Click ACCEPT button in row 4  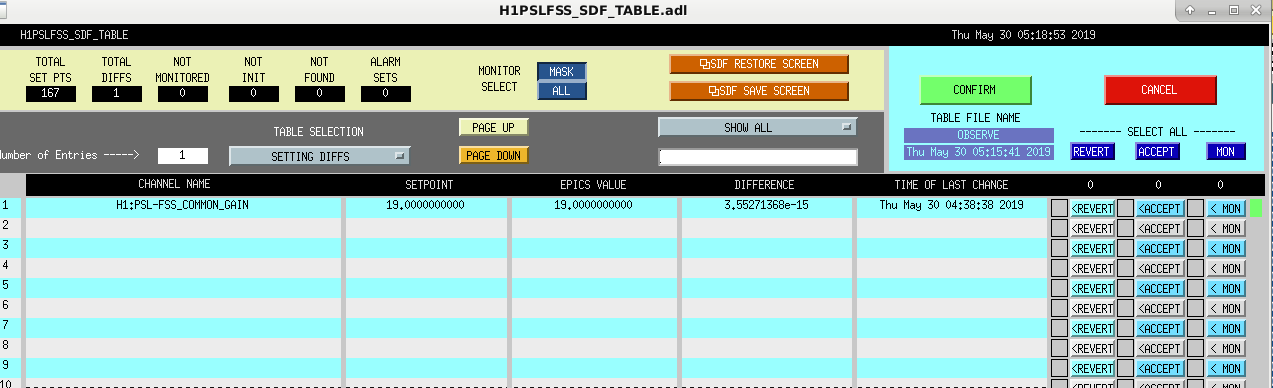coord(1160,268)
